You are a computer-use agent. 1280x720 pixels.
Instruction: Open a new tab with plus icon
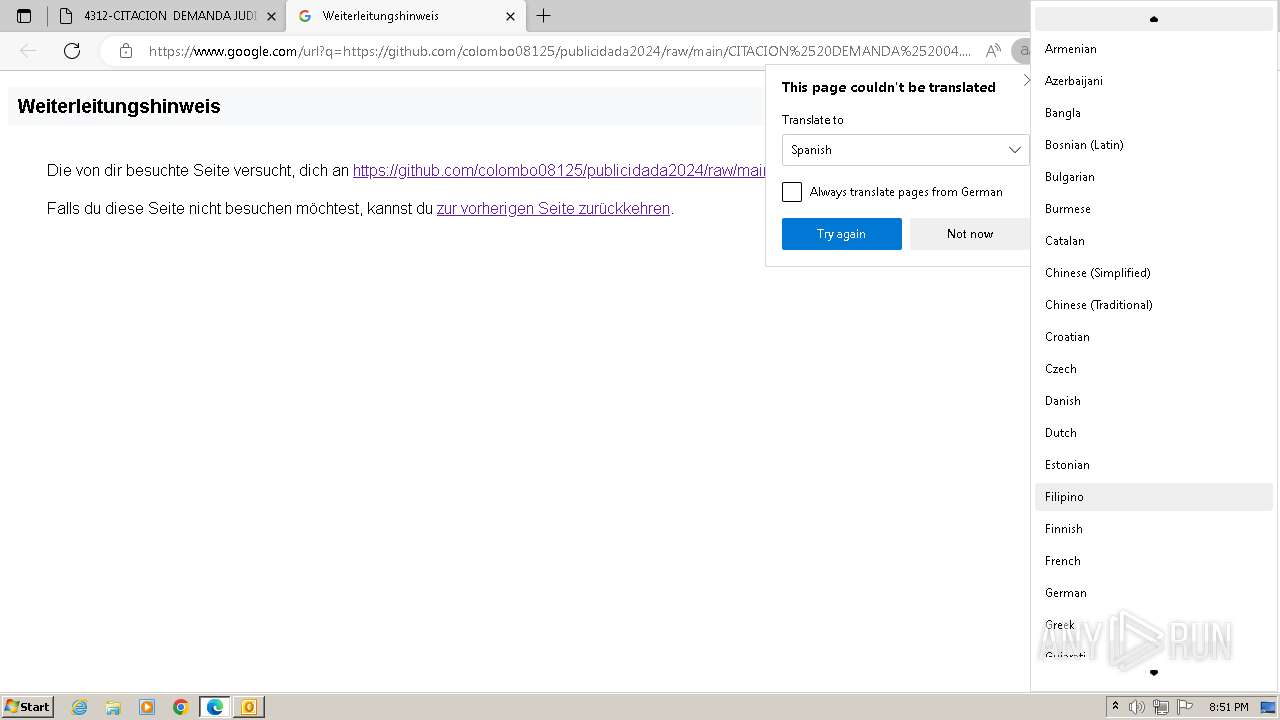[544, 16]
